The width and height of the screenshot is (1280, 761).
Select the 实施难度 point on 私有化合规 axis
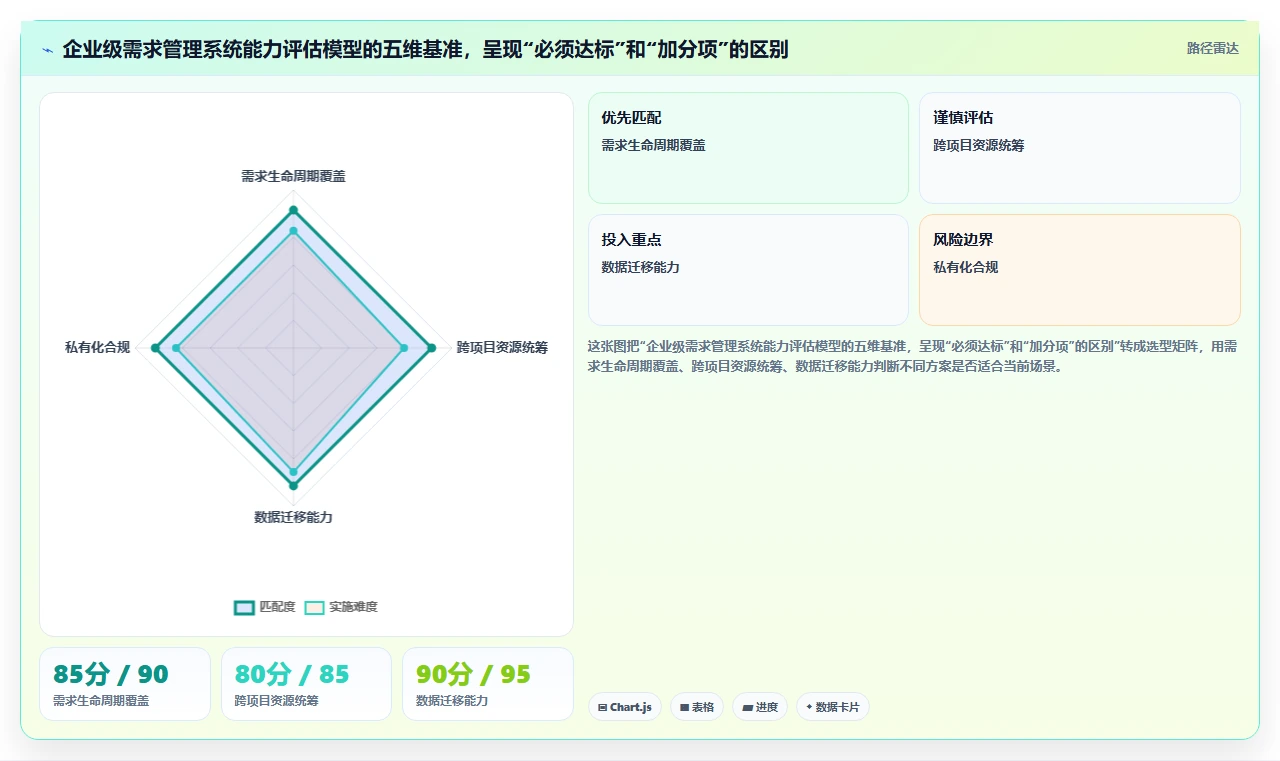click(176, 348)
